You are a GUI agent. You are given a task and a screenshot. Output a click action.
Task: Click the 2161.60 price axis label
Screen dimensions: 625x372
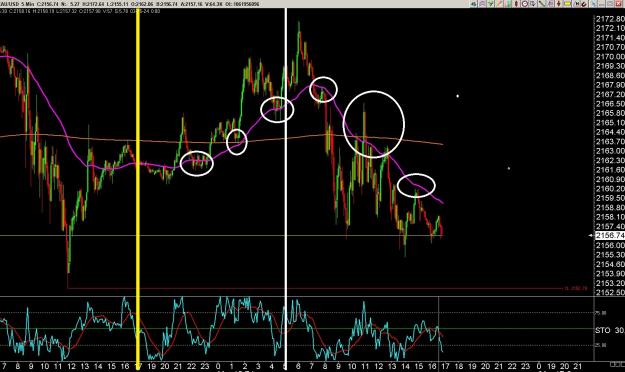click(x=610, y=169)
